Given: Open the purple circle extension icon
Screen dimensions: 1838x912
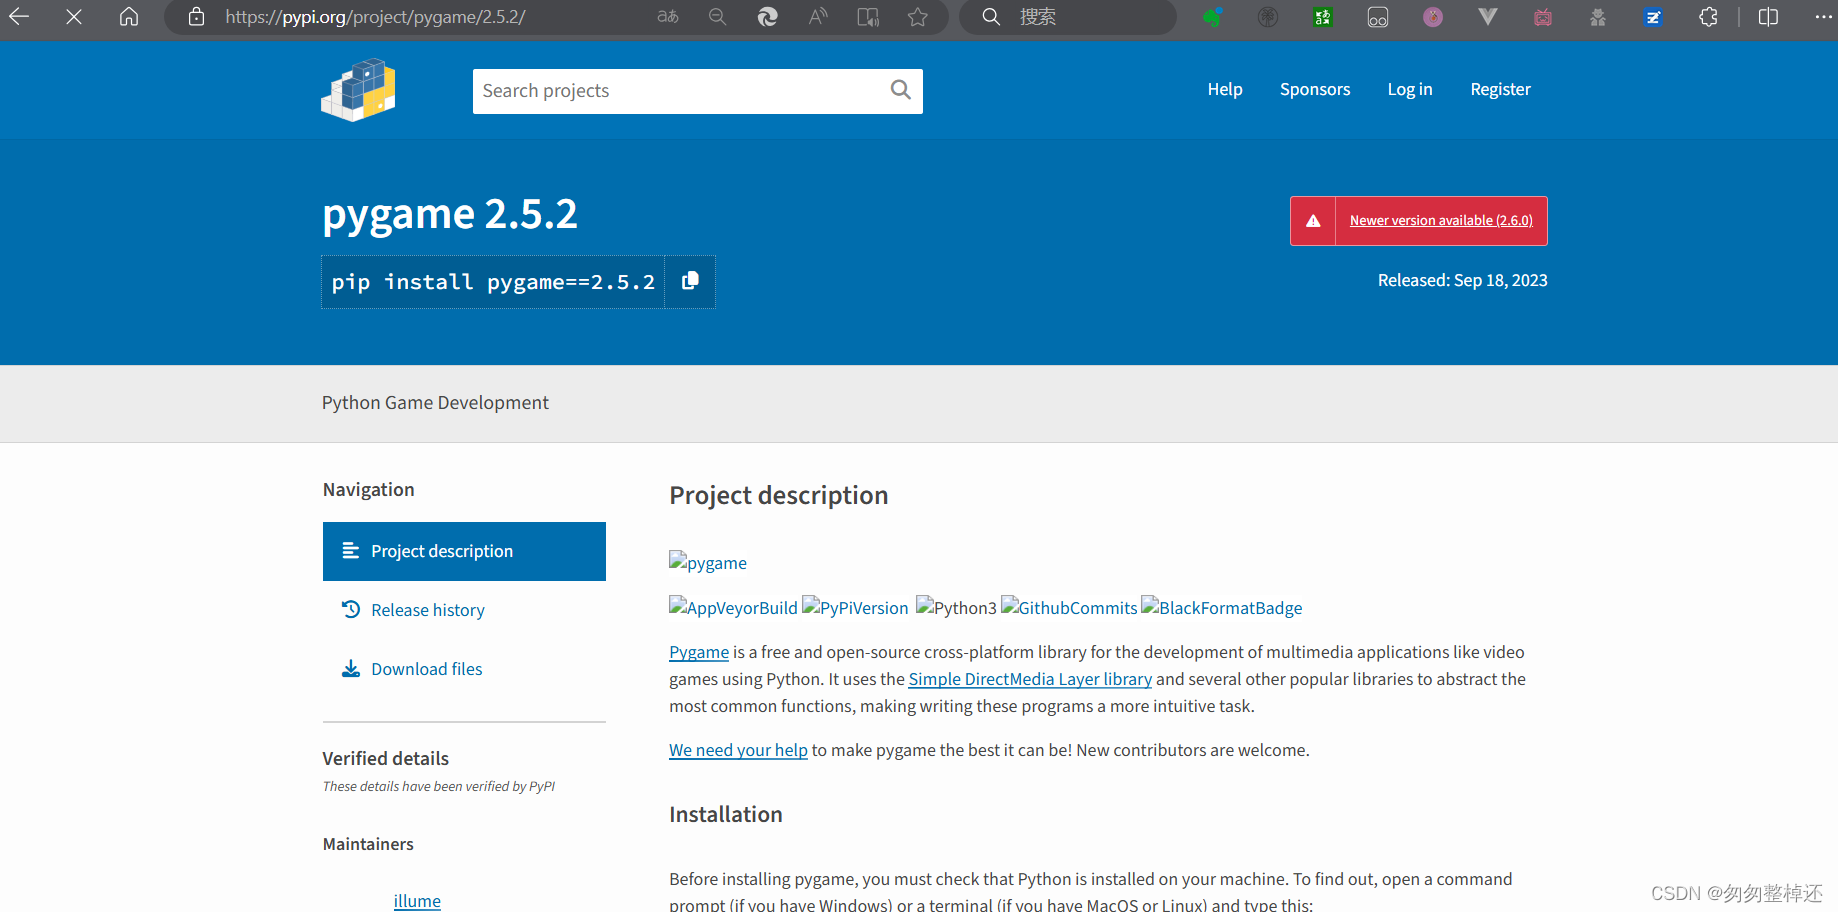Looking at the screenshot, I should (x=1433, y=17).
